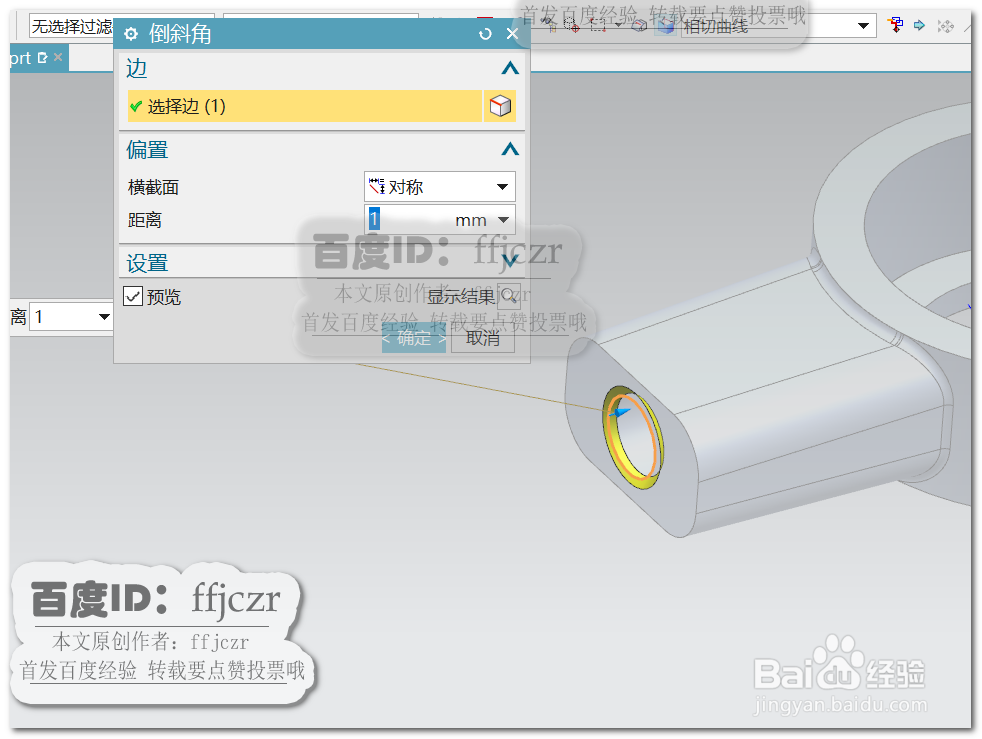
Task: Click the 选择边 (1) selection row
Action: (x=305, y=106)
